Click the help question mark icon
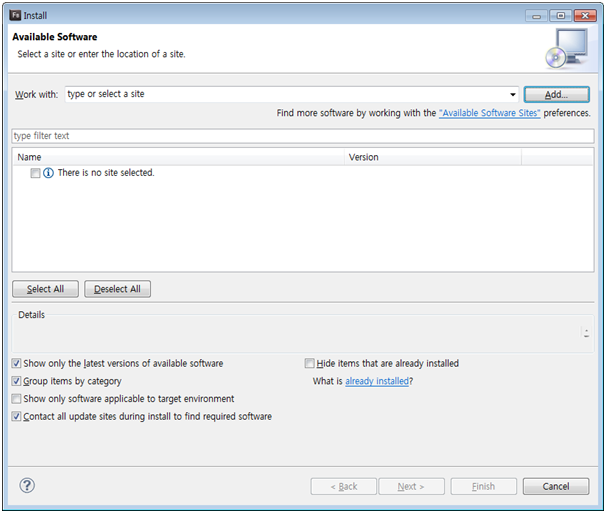This screenshot has width=606, height=513. coord(27,485)
